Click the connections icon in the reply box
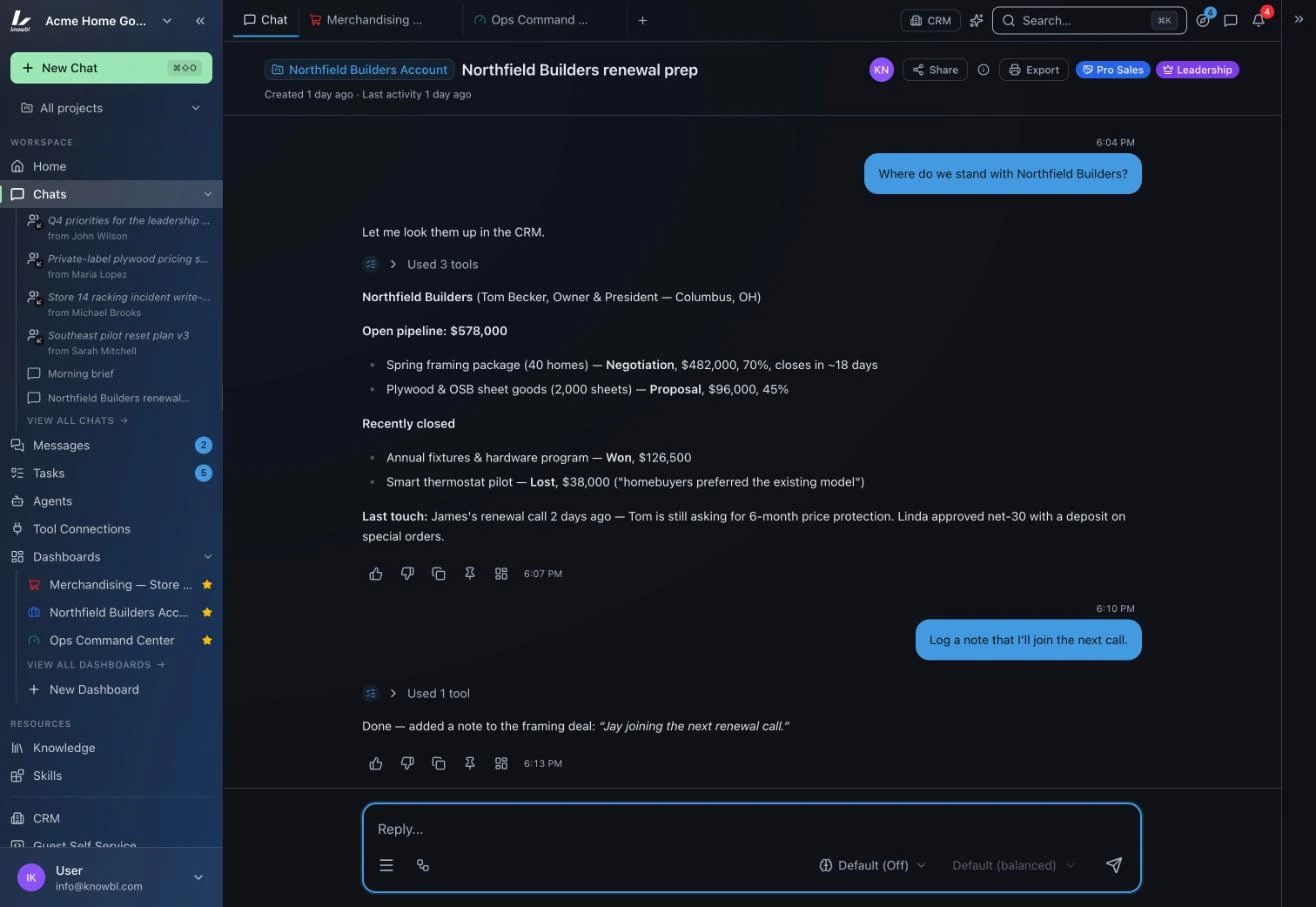This screenshot has height=907, width=1316. tap(423, 865)
